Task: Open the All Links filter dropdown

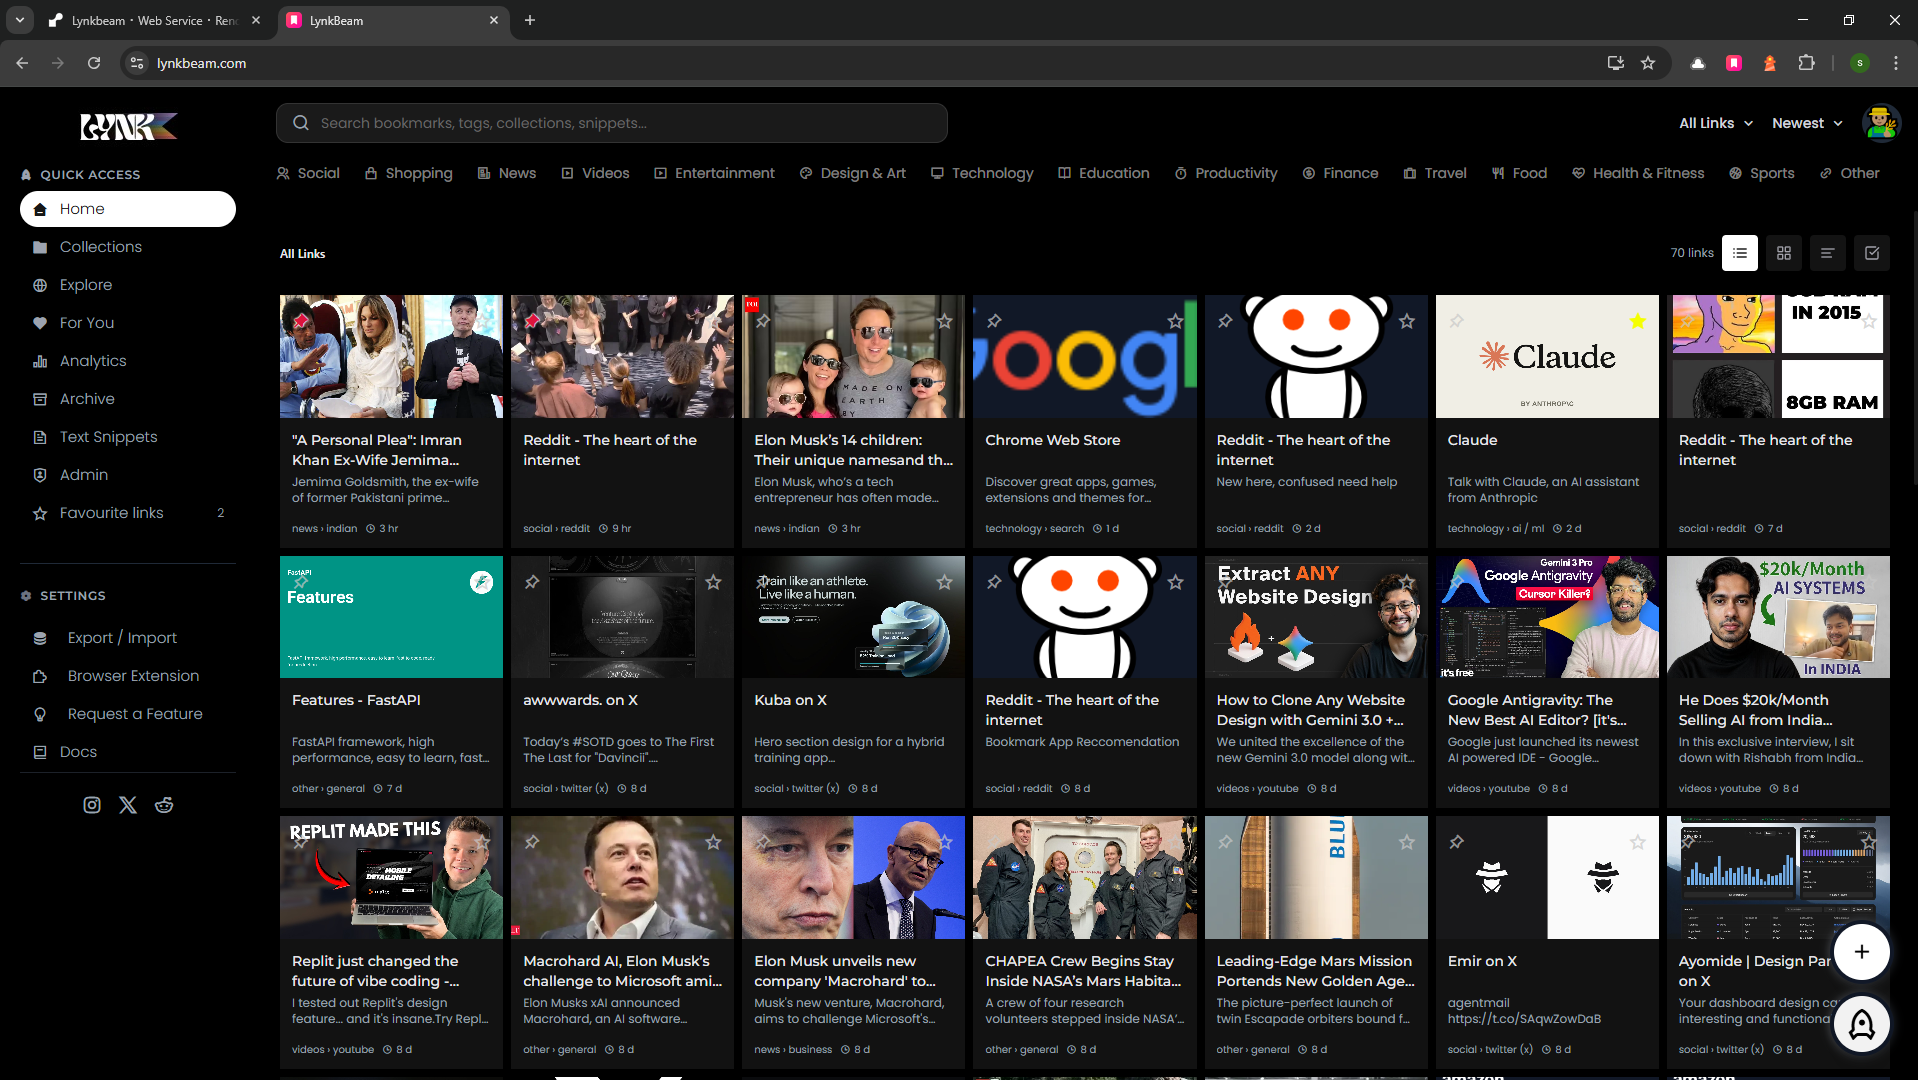Action: click(x=1716, y=123)
